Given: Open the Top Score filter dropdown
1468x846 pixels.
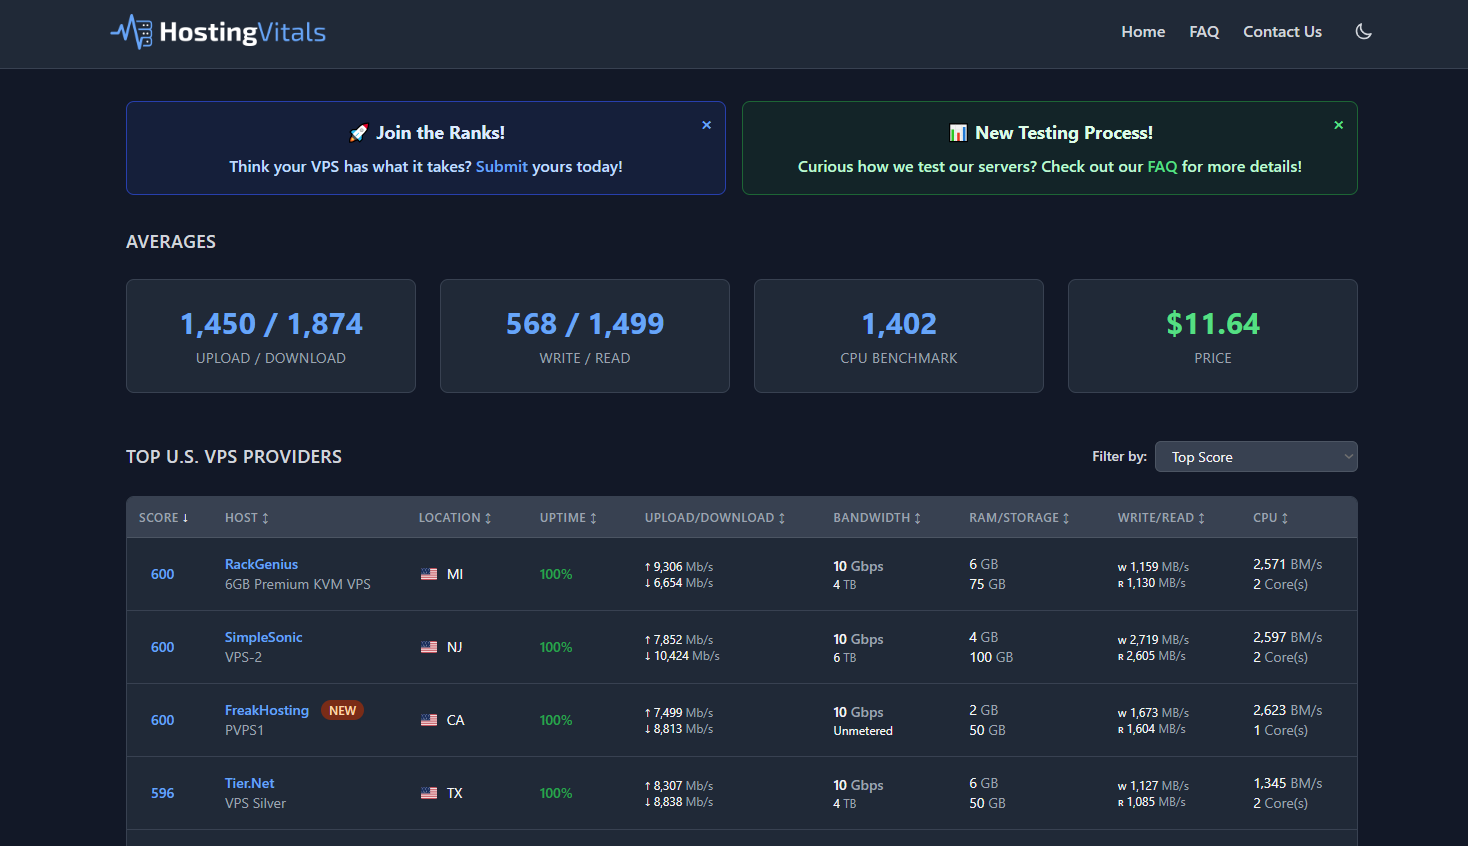Looking at the screenshot, I should point(1256,457).
